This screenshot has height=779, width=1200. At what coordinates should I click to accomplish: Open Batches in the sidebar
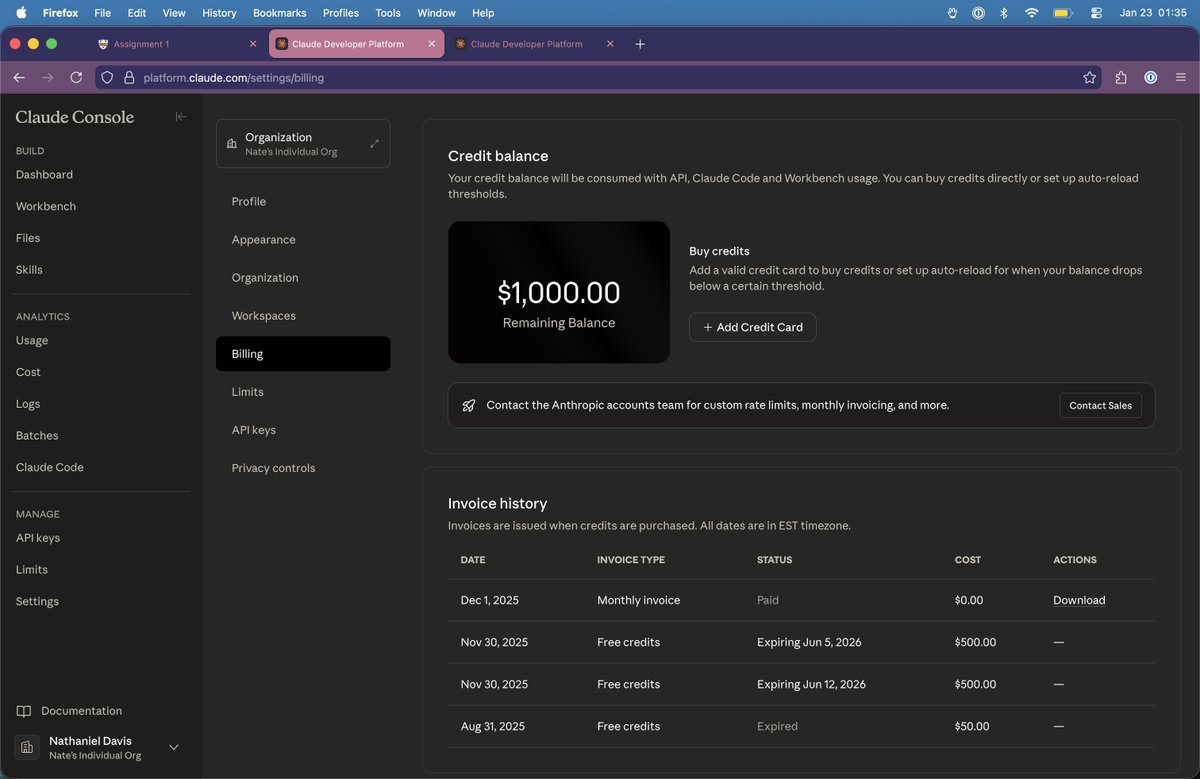[x=37, y=436]
